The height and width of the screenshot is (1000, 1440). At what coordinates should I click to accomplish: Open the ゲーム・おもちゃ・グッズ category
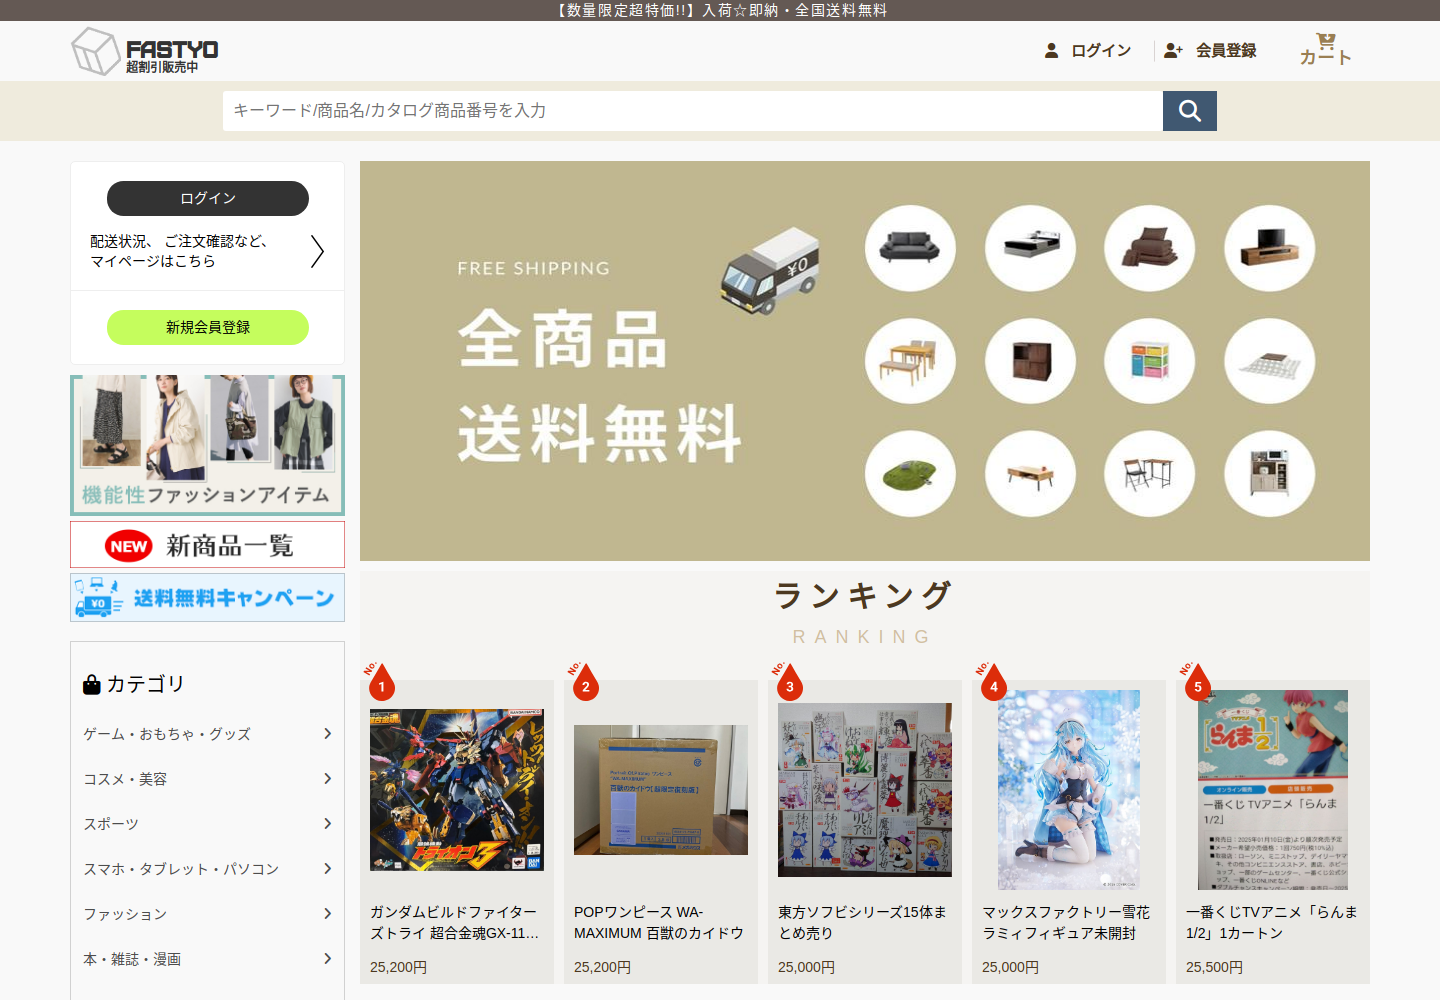pos(167,734)
